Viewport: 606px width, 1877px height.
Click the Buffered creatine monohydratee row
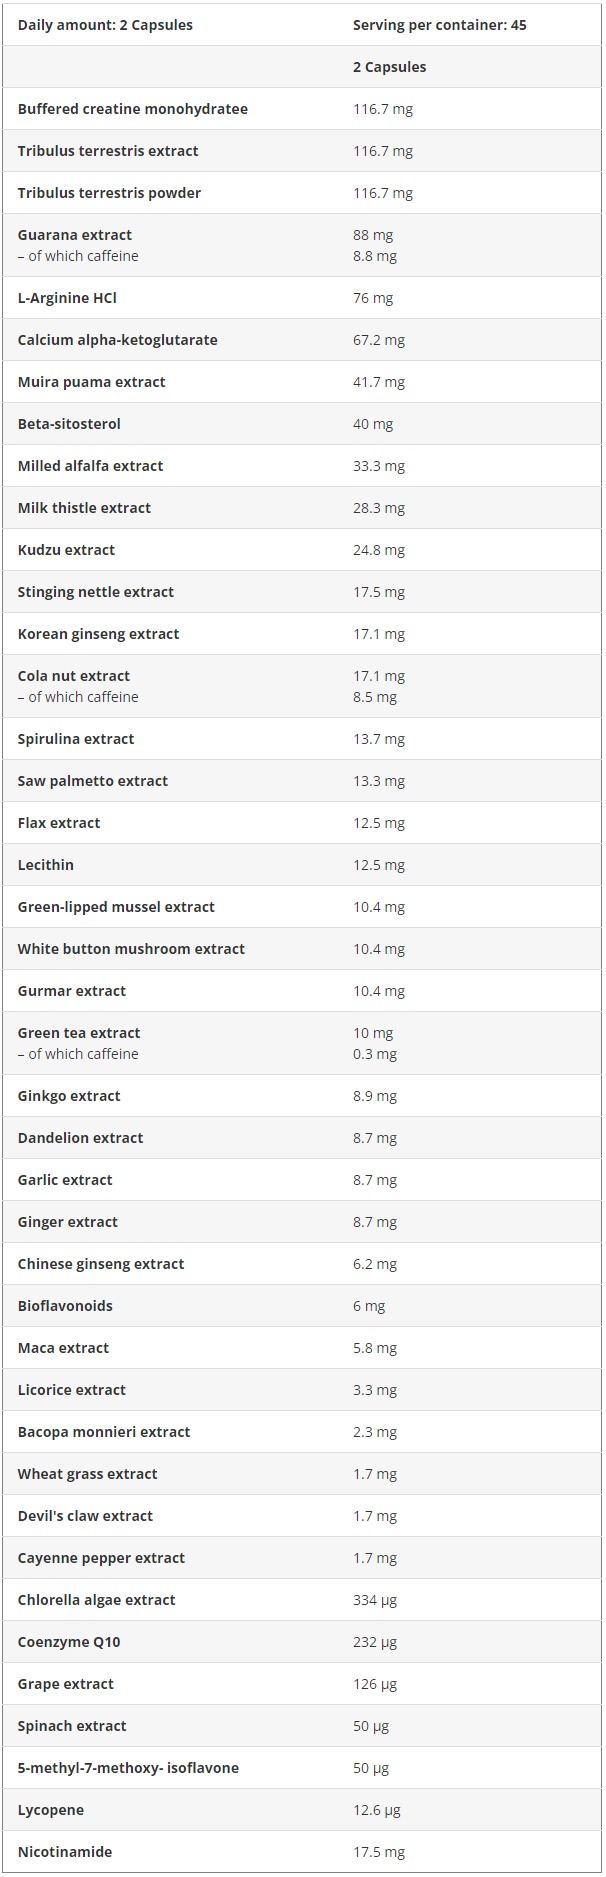coord(303,109)
